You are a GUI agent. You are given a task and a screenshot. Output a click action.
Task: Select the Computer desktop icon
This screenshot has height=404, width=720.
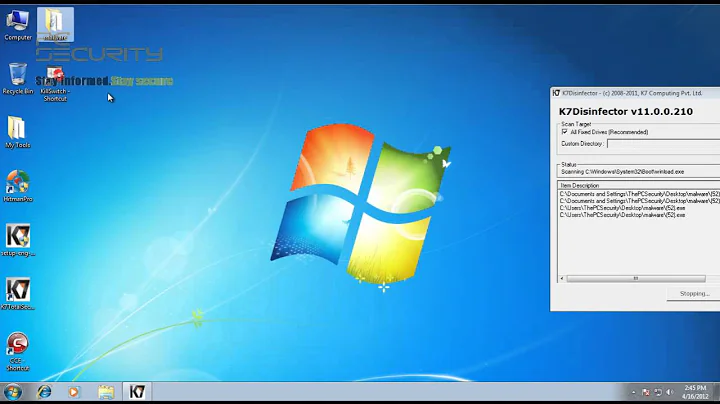[18, 25]
